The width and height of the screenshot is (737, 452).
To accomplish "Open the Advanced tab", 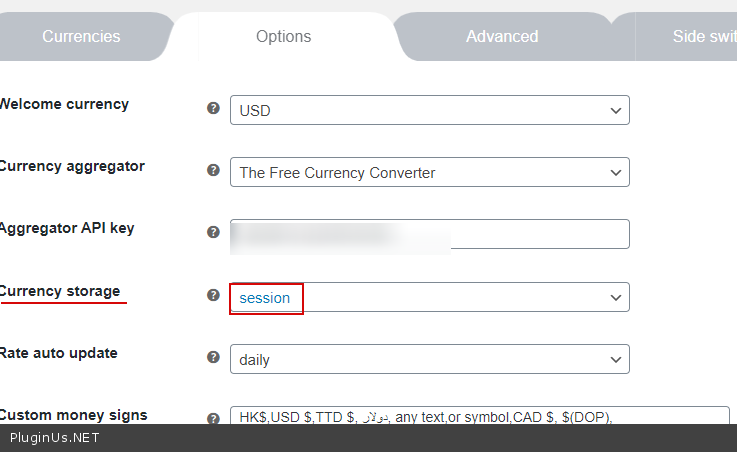I will 502,37.
